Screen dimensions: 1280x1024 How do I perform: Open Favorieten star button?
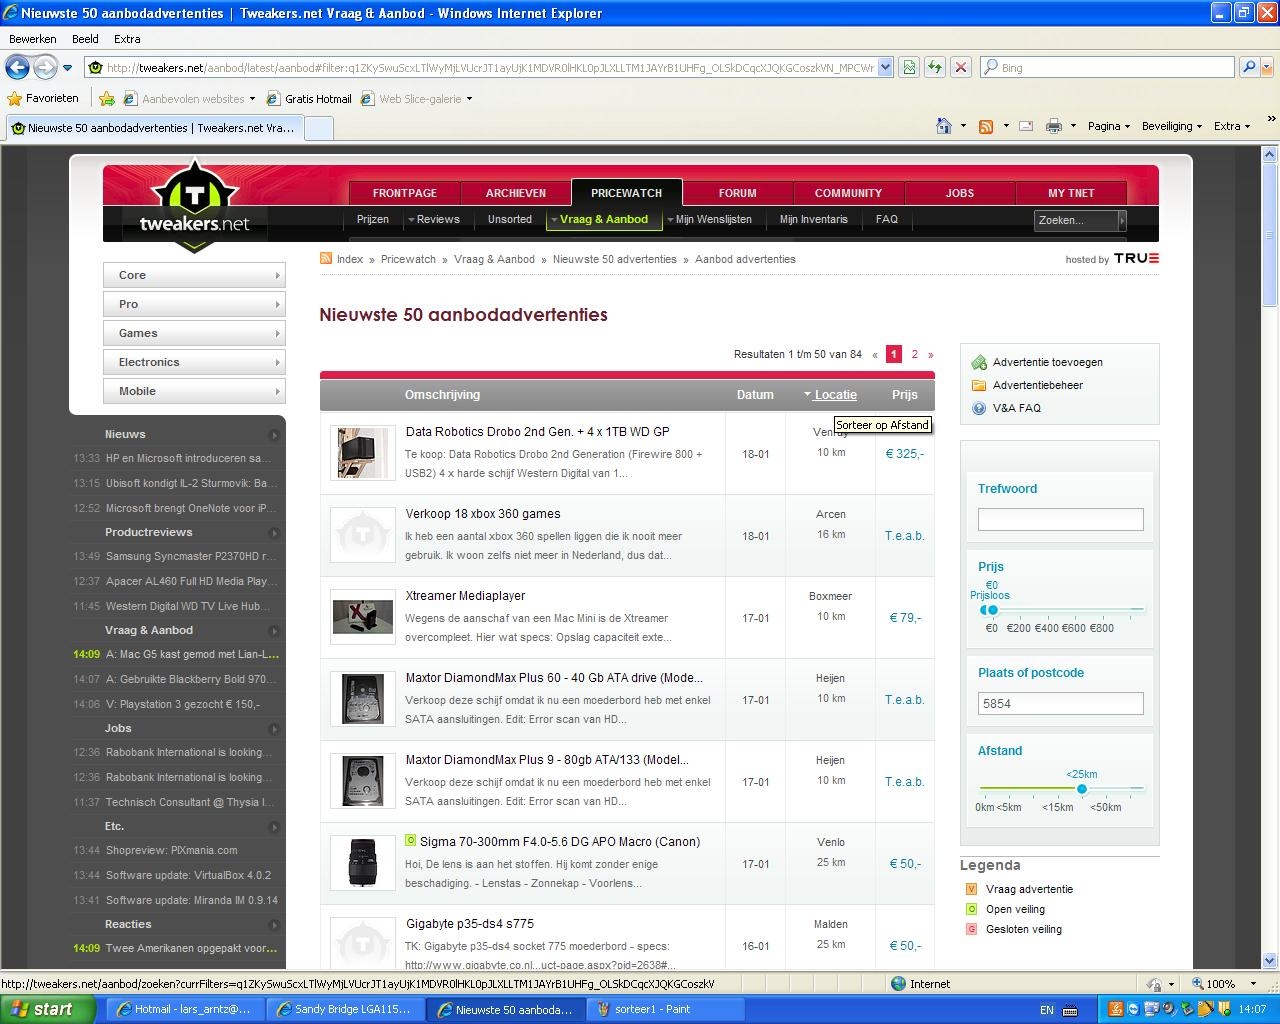pyautogui.click(x=43, y=98)
